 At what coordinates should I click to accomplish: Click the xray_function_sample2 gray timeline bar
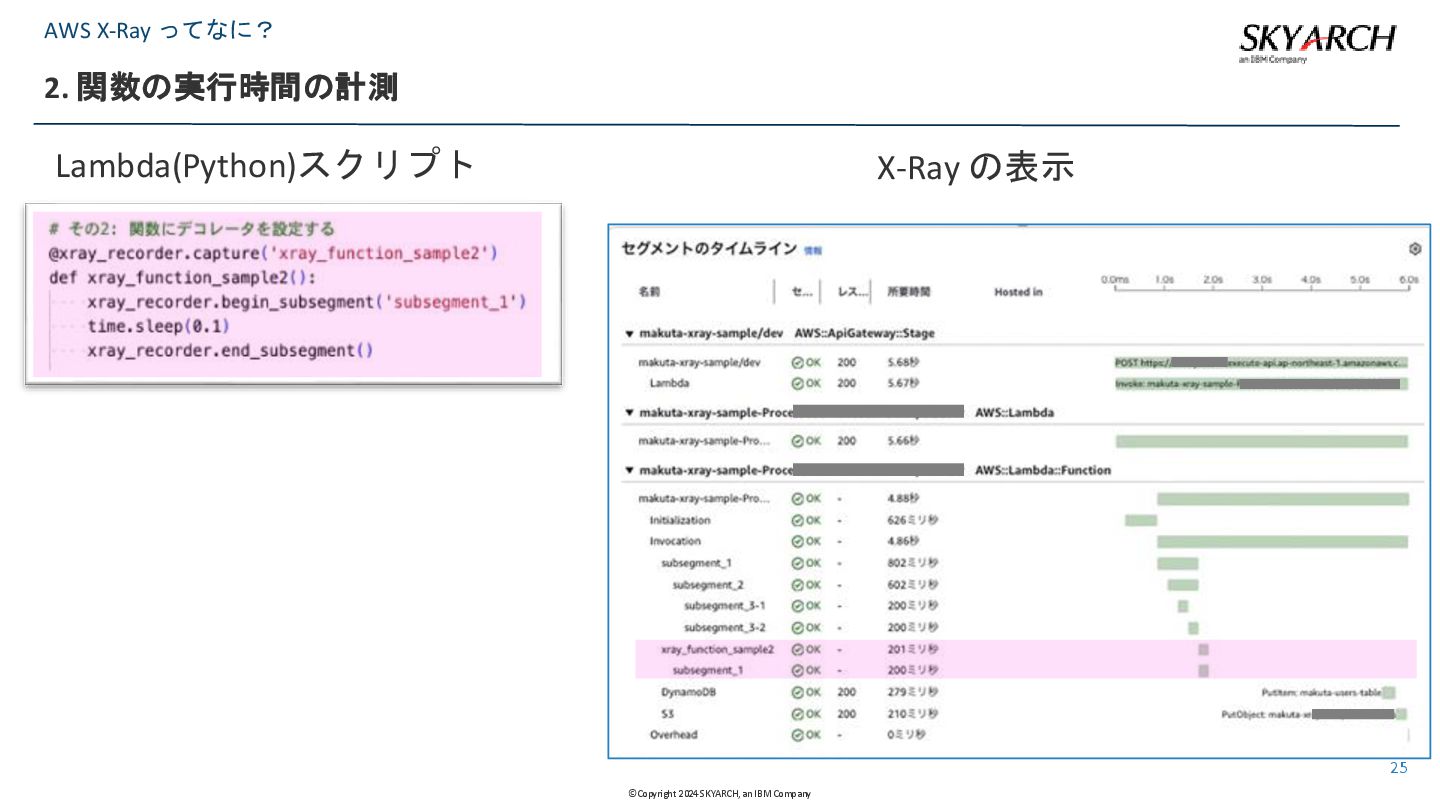[x=1204, y=649]
